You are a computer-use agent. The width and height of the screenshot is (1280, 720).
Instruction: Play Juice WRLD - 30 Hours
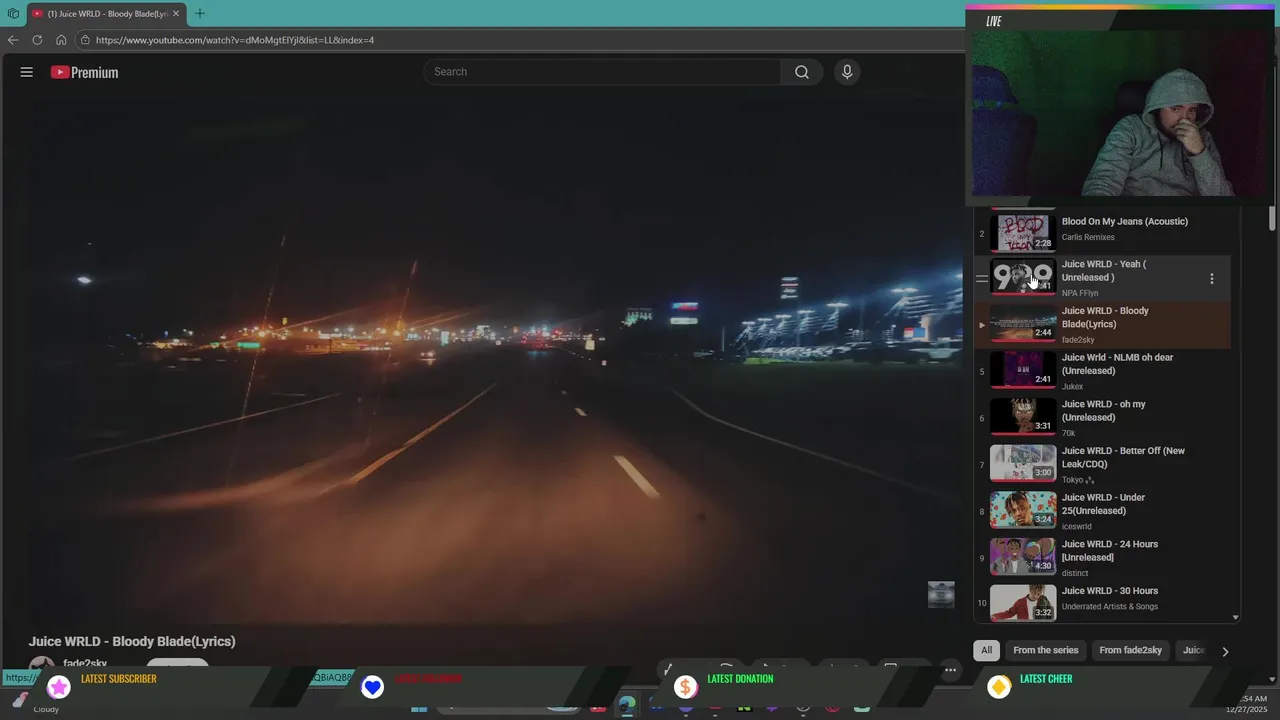pyautogui.click(x=1110, y=591)
